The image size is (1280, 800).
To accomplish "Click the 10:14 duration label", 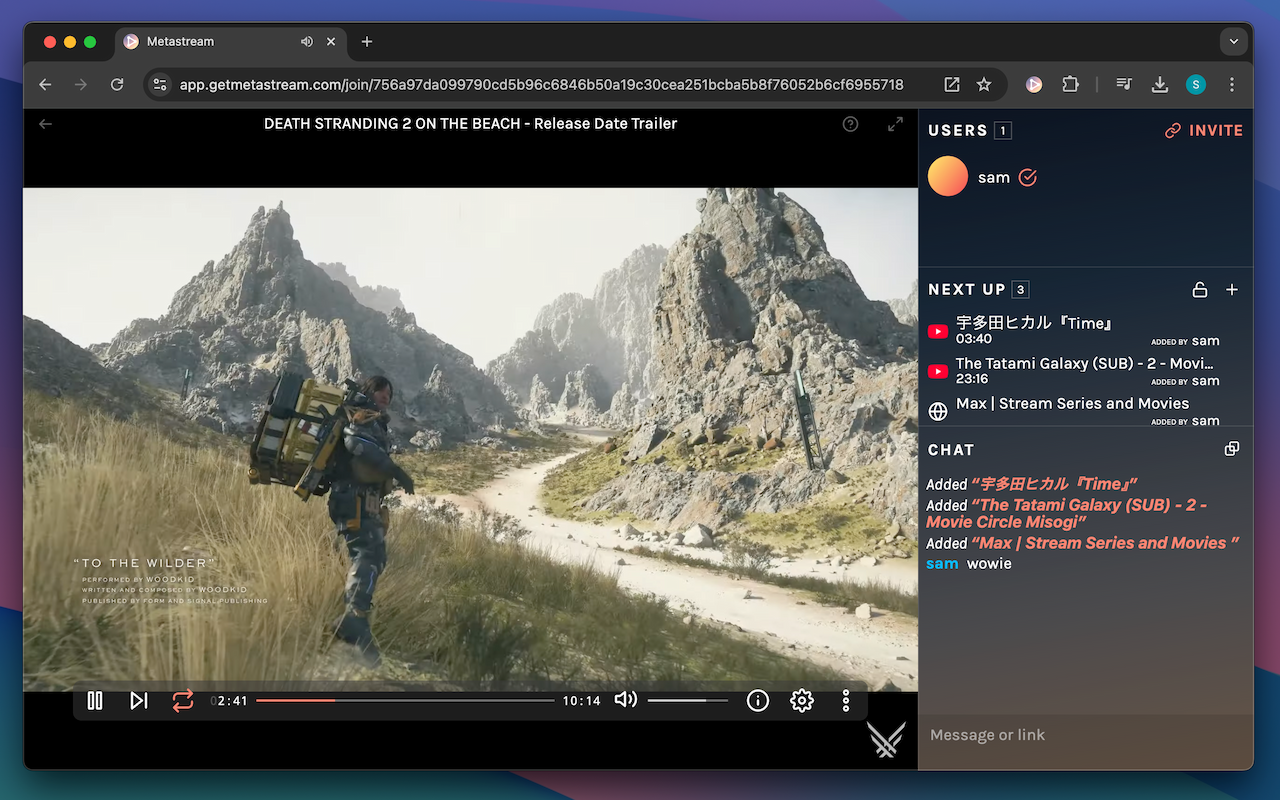I will (x=581, y=701).
